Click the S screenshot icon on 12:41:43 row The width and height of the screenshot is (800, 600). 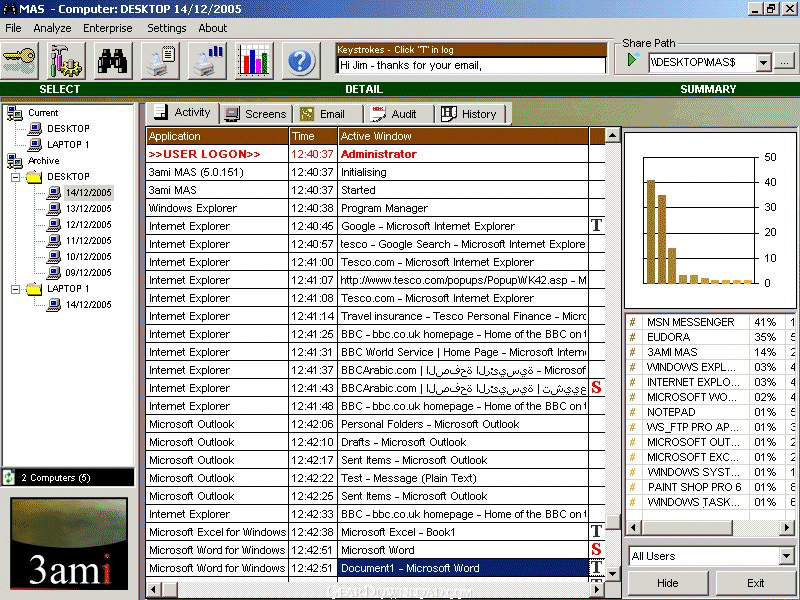596,388
